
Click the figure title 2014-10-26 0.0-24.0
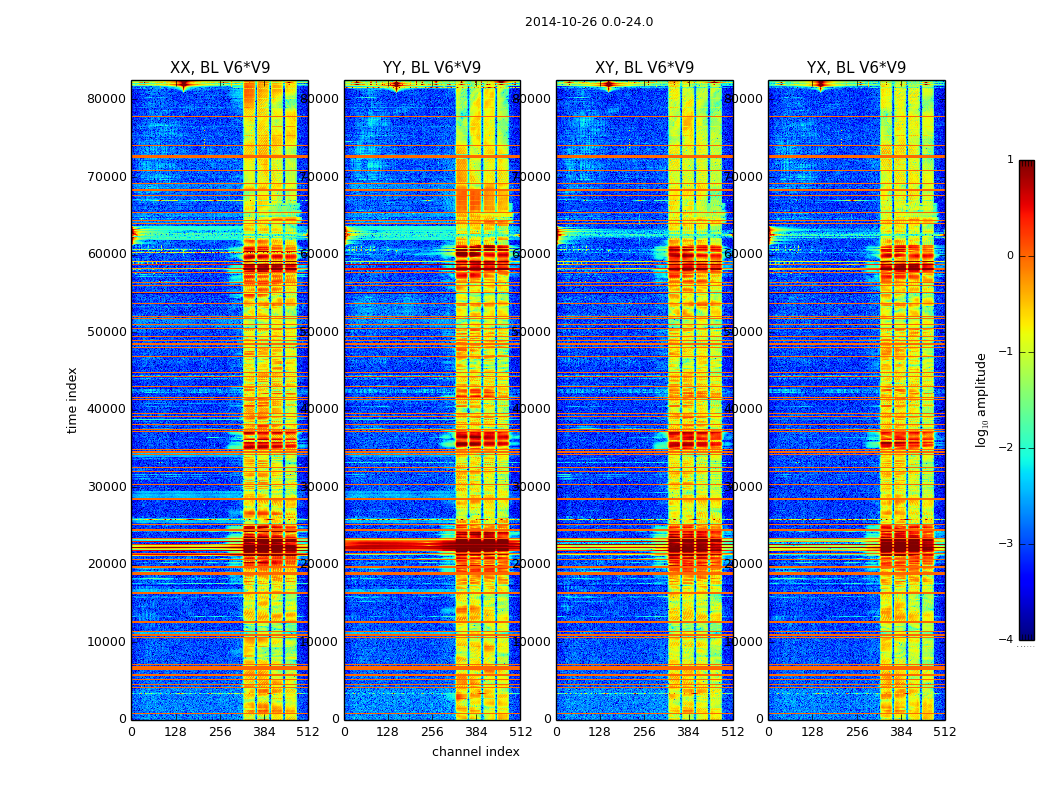[588, 22]
